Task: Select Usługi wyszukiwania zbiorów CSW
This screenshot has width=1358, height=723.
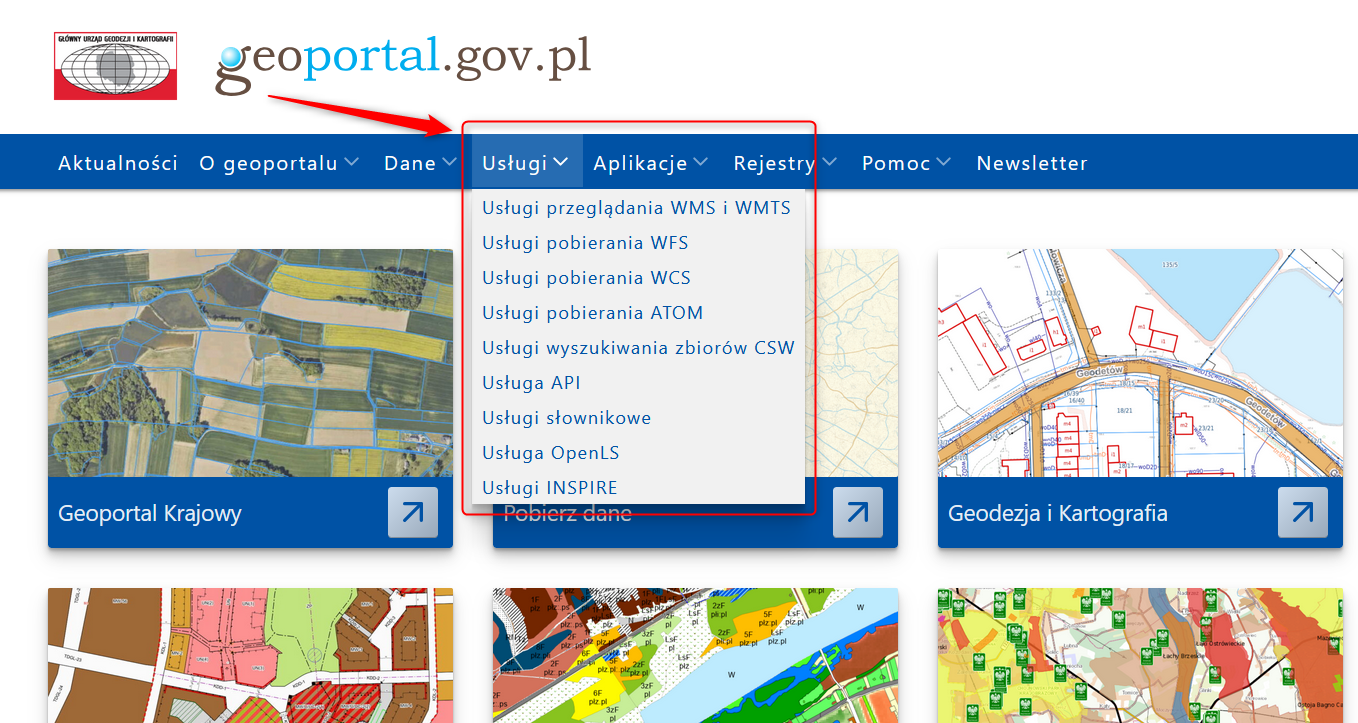Action: pyautogui.click(x=638, y=347)
